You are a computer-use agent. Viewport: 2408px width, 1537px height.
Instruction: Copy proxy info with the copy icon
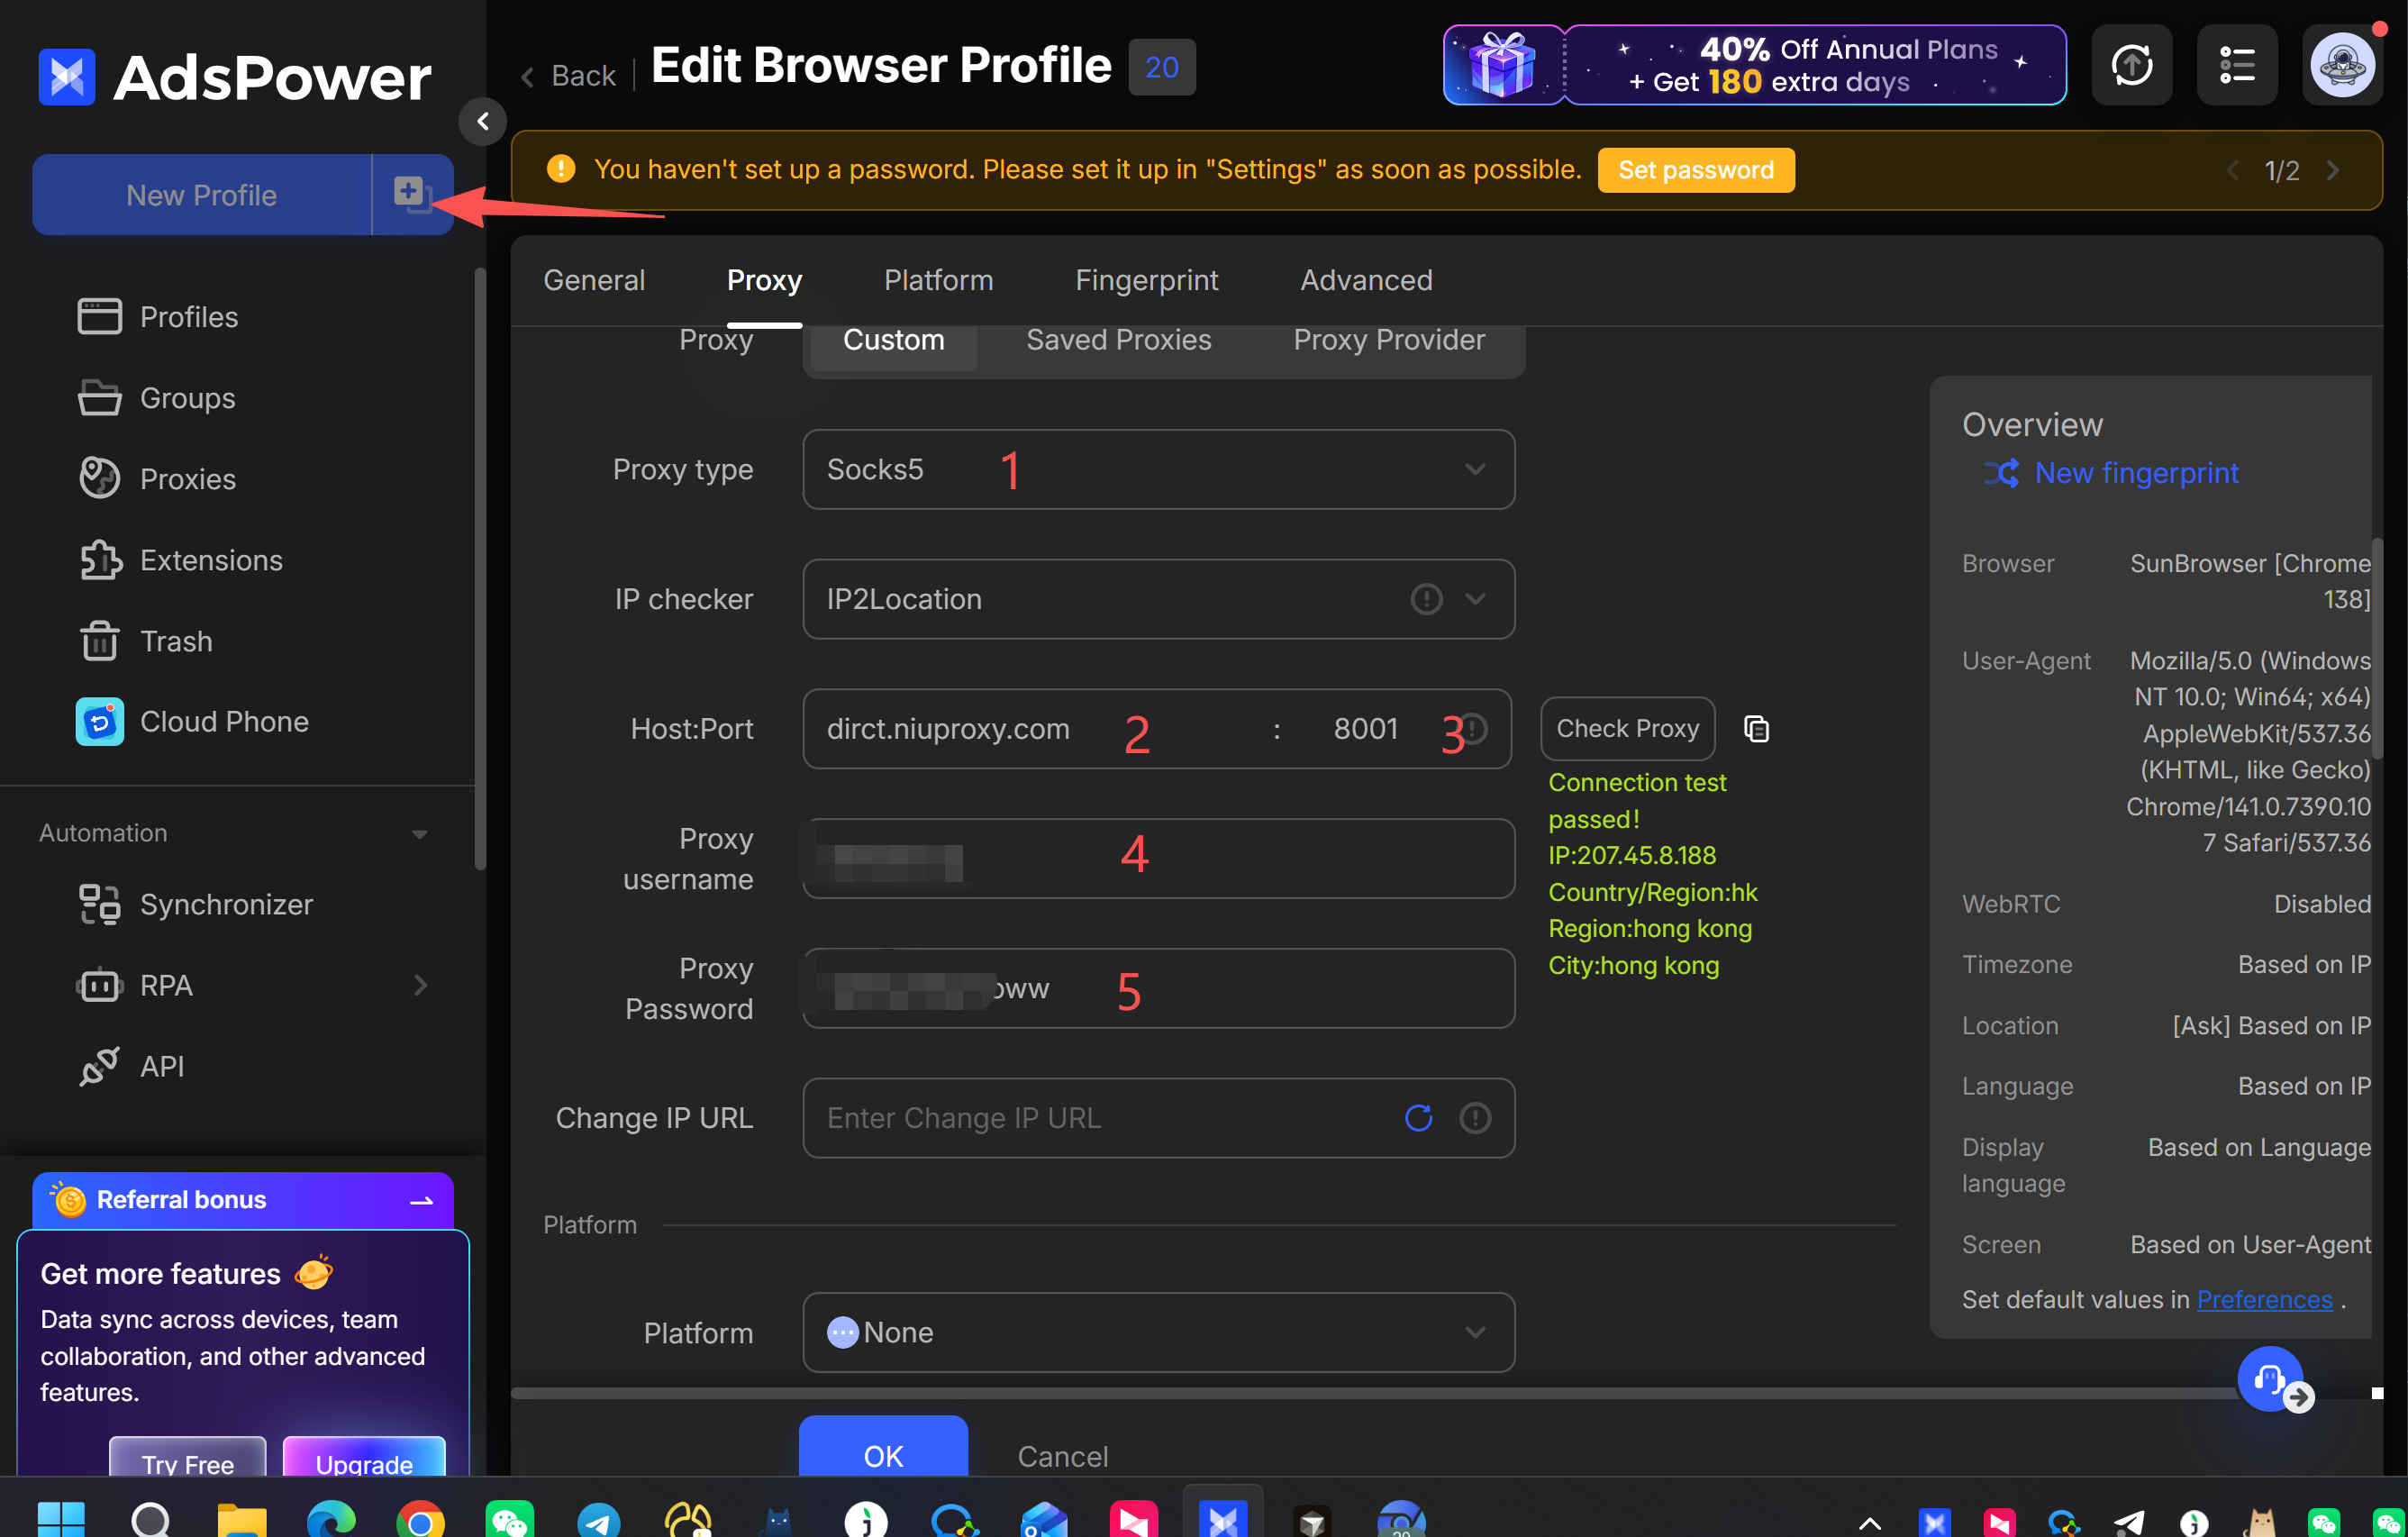pos(1756,729)
